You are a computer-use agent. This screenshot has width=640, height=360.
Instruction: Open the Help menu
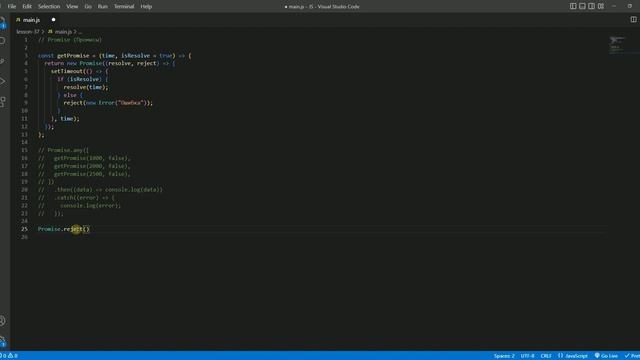(x=146, y=7)
